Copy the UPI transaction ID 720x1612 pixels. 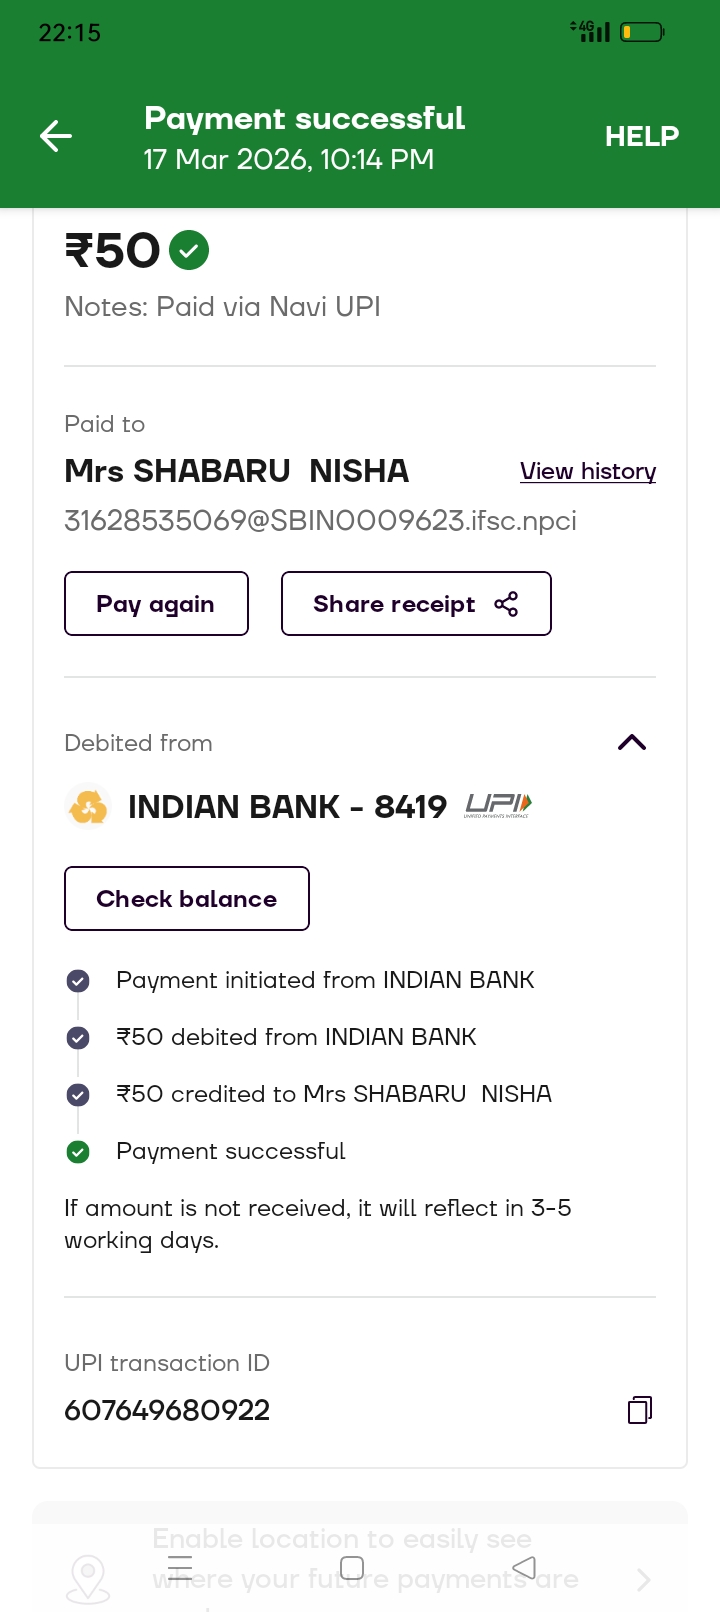[639, 1410]
